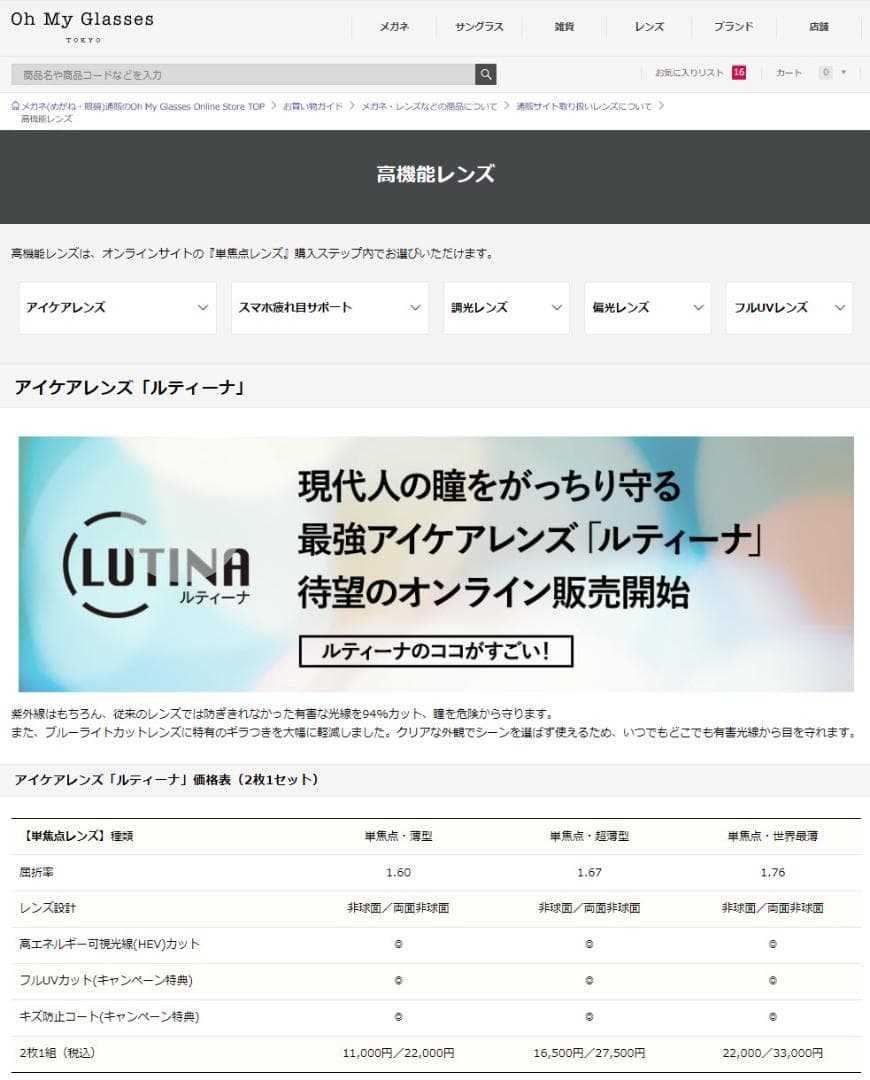Expand the フルUVレンズ section selector
Viewport: 870px width, 1080px height.
pos(789,308)
